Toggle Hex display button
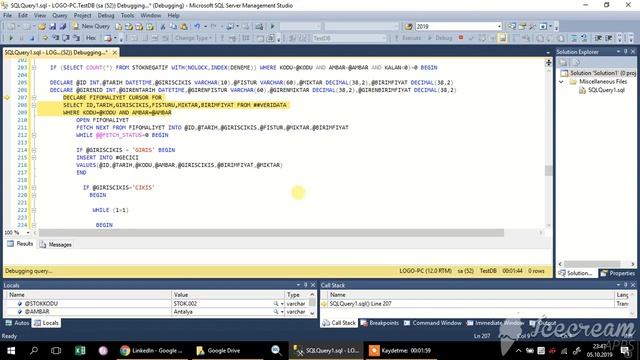The width and height of the screenshot is (640, 360). (x=91, y=38)
